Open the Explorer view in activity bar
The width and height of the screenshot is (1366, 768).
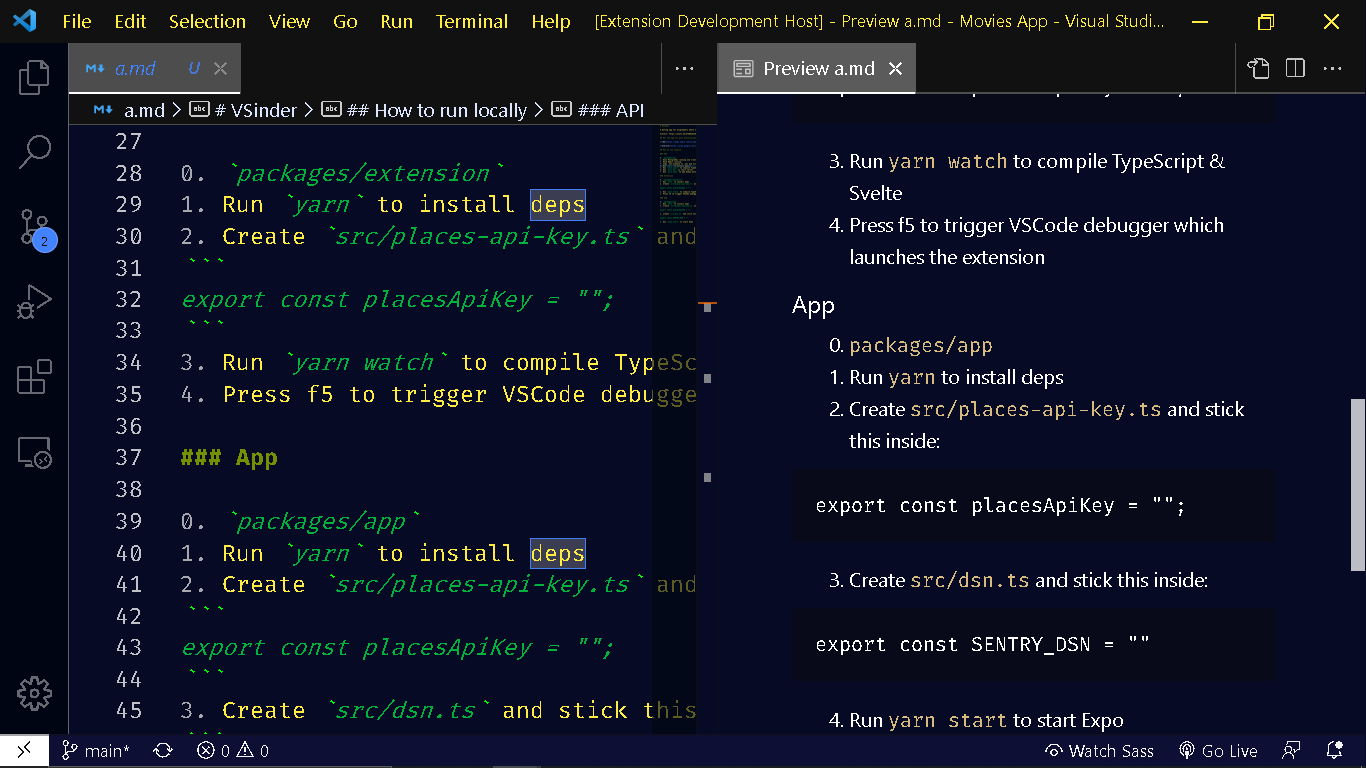point(34,77)
